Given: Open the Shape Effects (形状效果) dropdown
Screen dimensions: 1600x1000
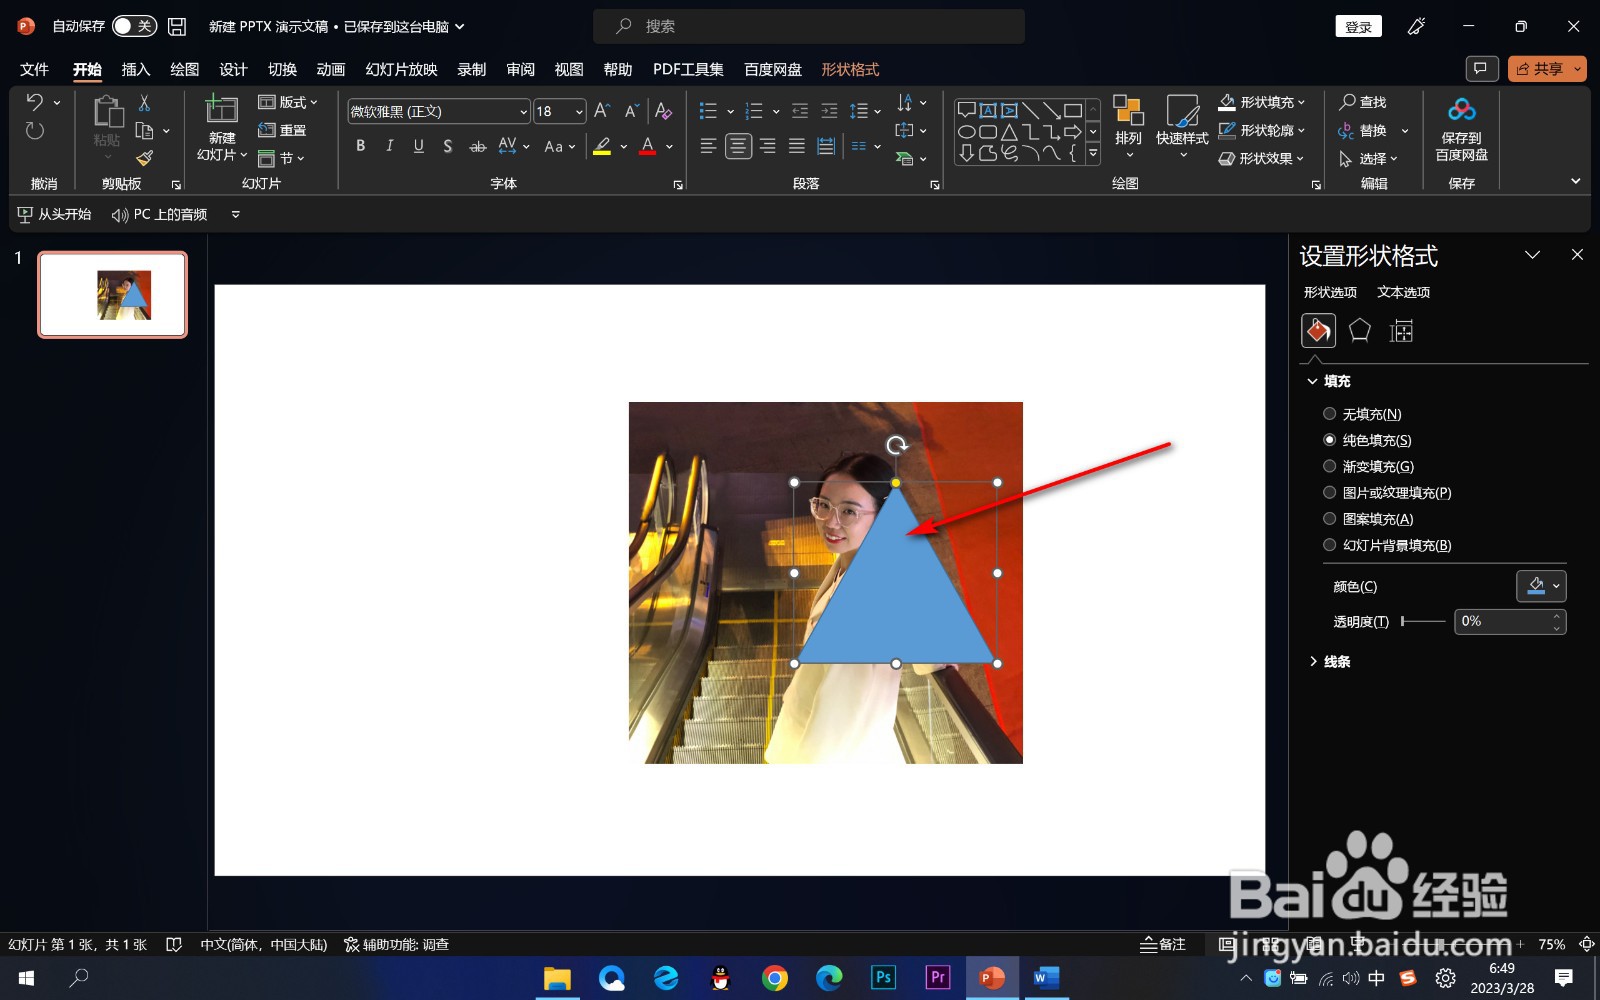Looking at the screenshot, I should (1262, 158).
